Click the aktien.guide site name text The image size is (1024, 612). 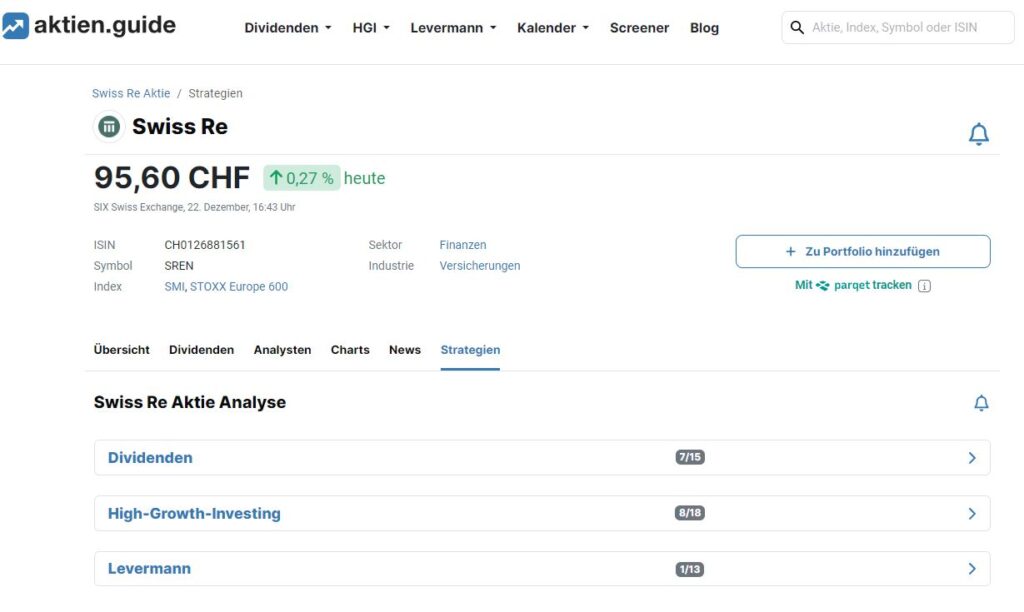pos(104,25)
